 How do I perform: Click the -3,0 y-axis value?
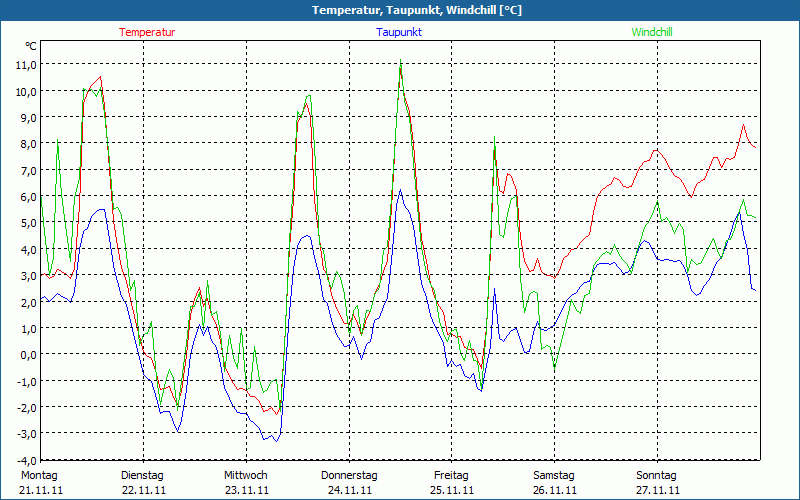point(27,434)
